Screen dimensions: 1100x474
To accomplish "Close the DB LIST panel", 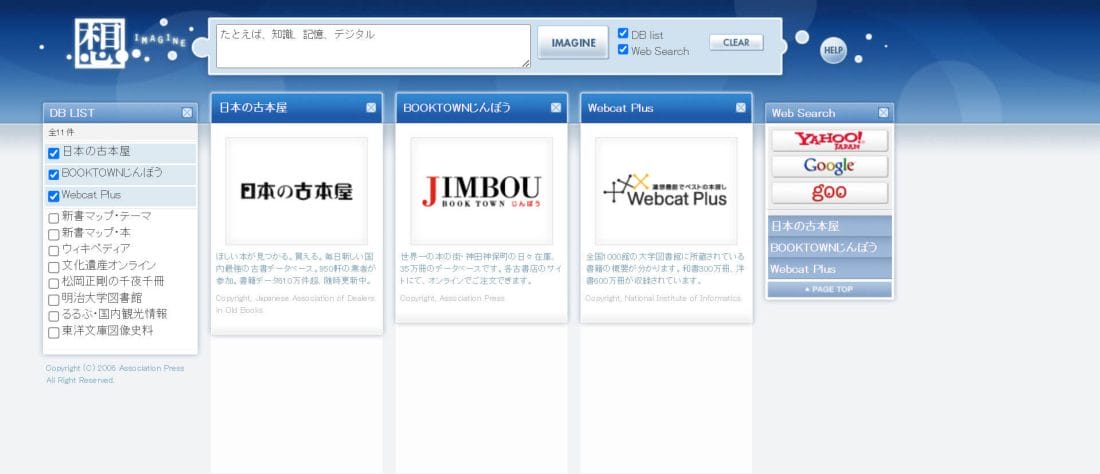I will [187, 112].
